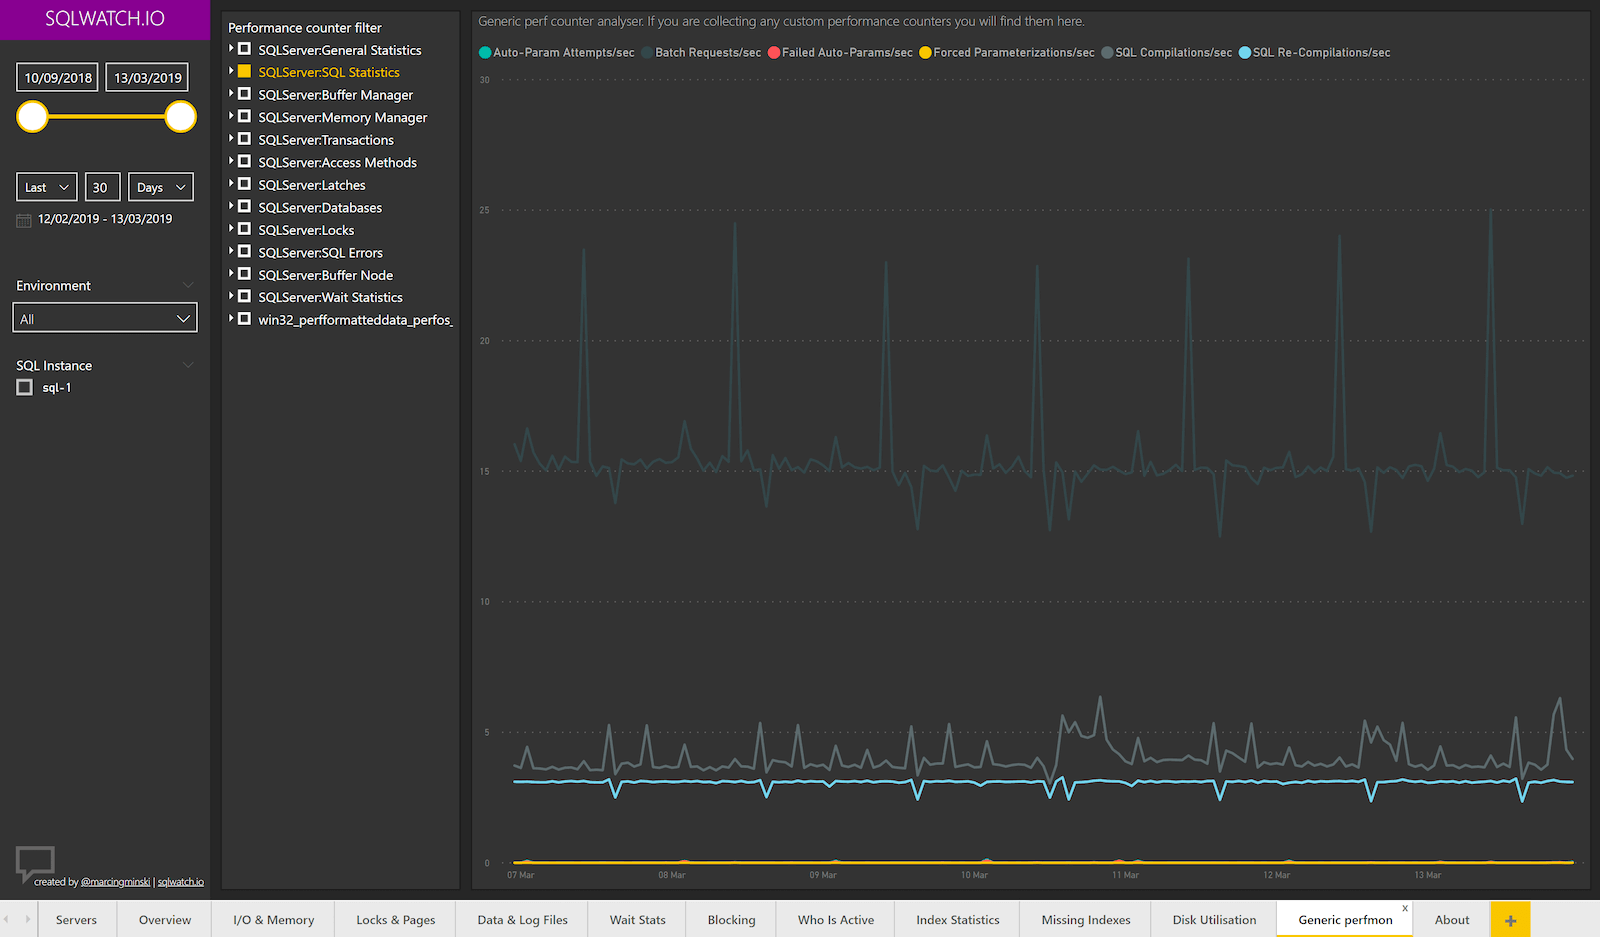Click the SQLWATCH.IO header logo
Viewport: 1600px width, 937px height.
[x=105, y=19]
